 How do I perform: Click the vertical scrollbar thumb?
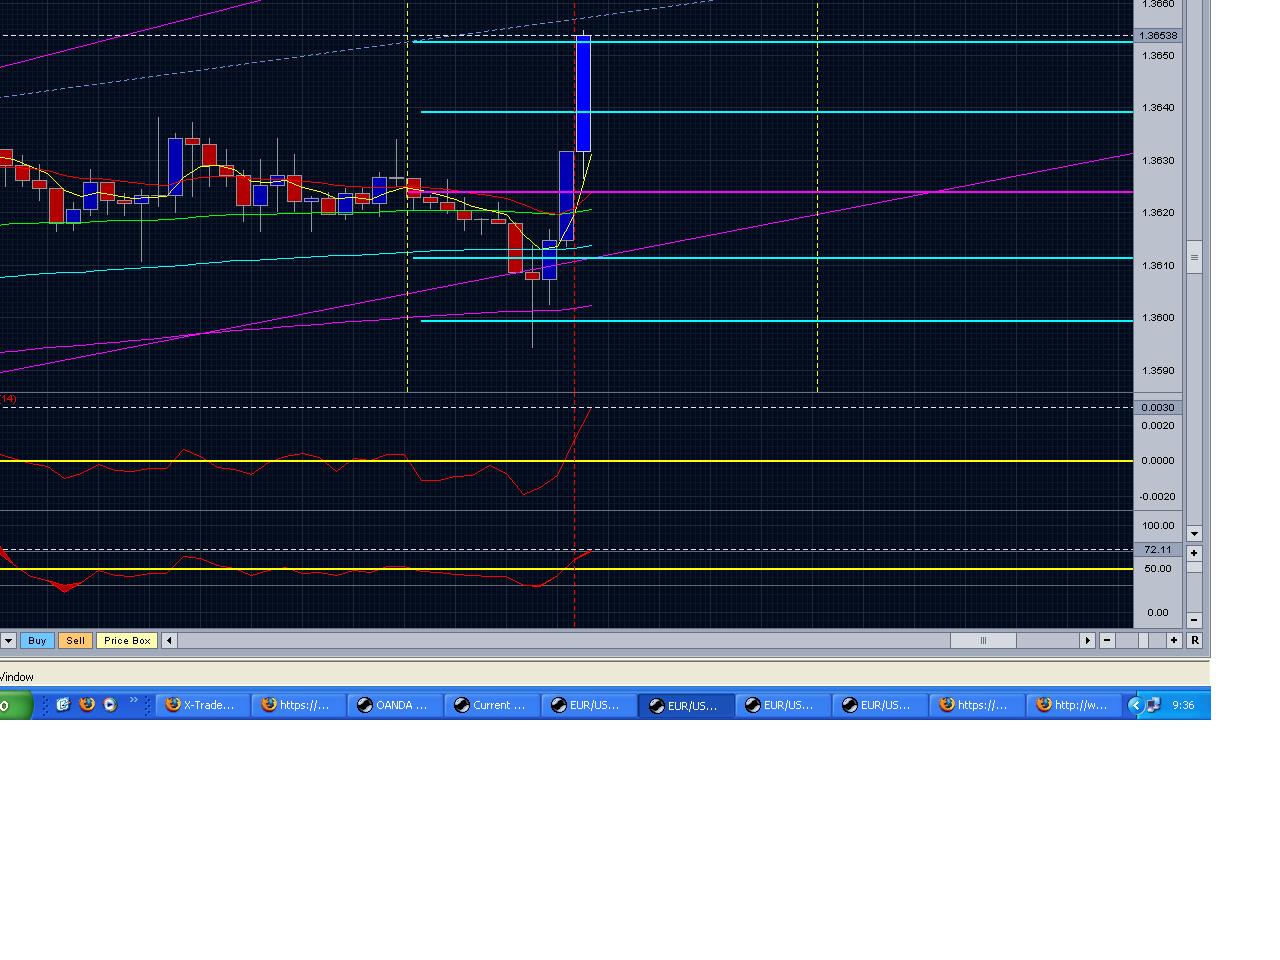pyautogui.click(x=1194, y=257)
